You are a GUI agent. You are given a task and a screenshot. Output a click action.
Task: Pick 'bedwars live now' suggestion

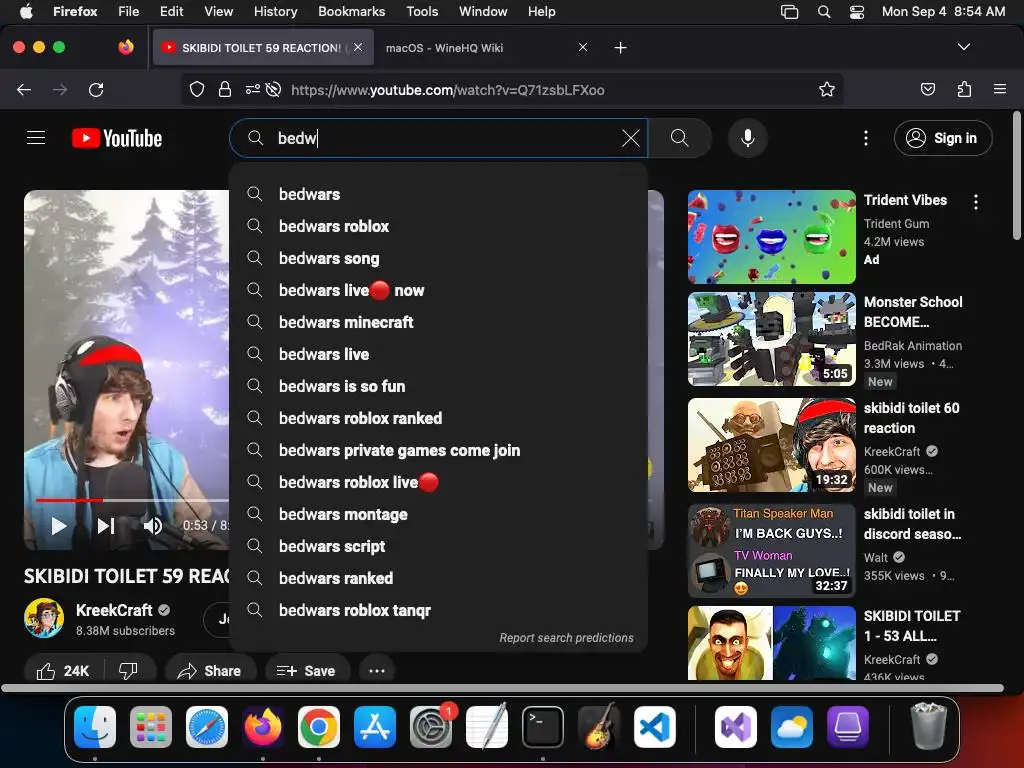pos(438,290)
